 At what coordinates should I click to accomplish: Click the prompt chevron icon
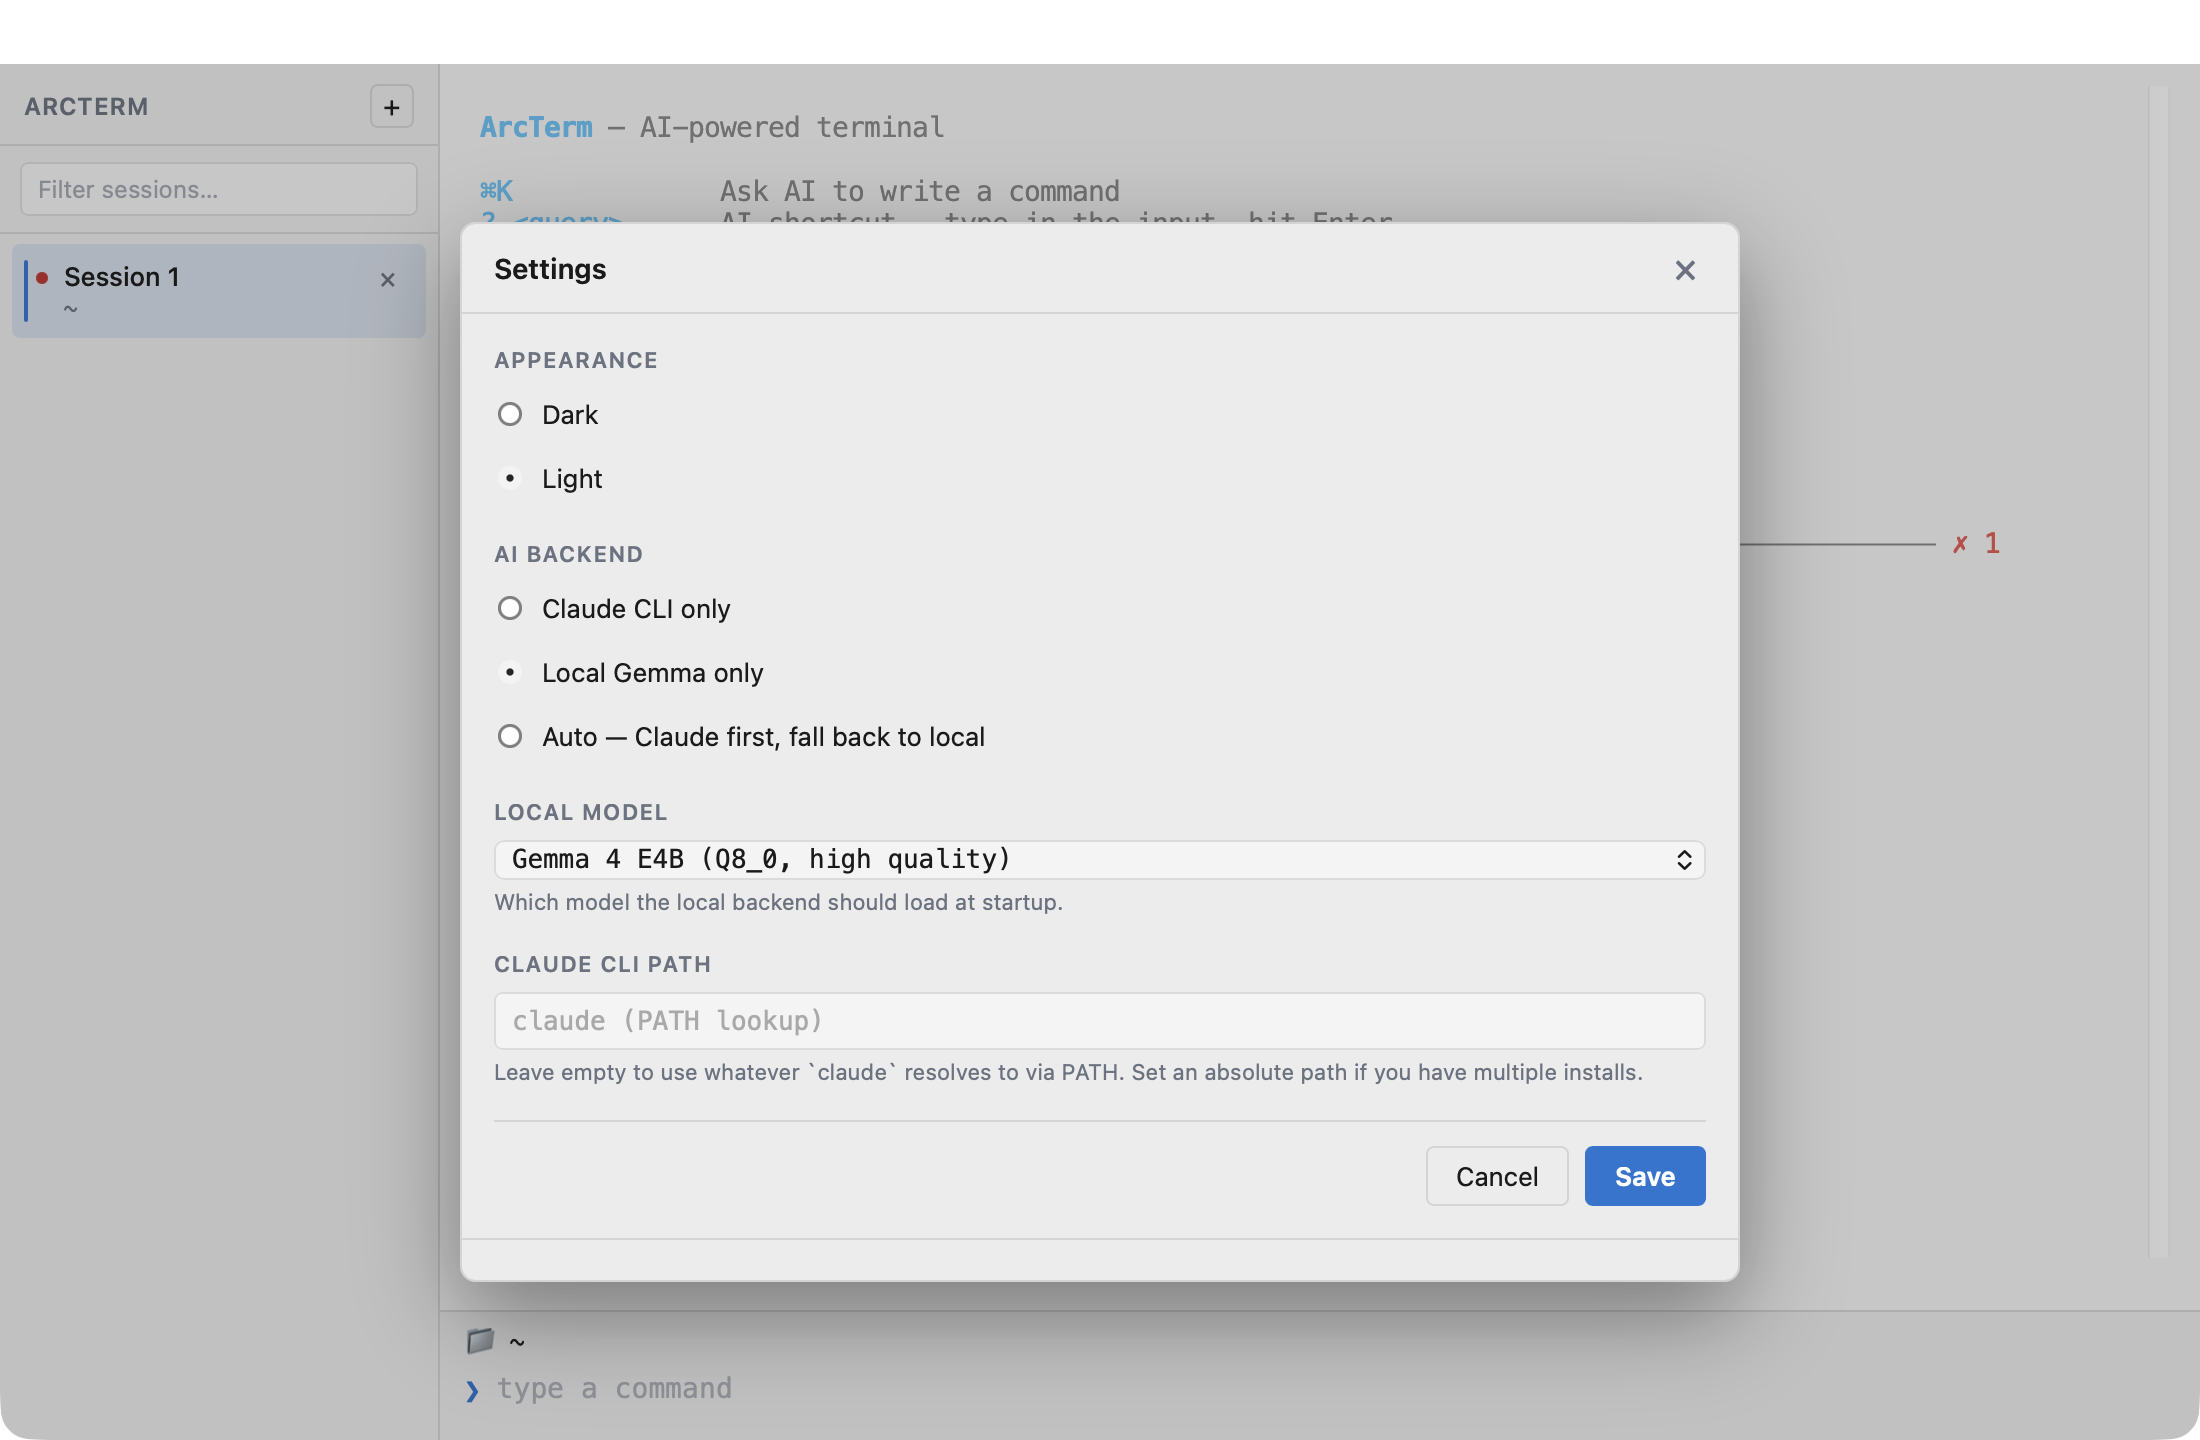pos(472,1390)
